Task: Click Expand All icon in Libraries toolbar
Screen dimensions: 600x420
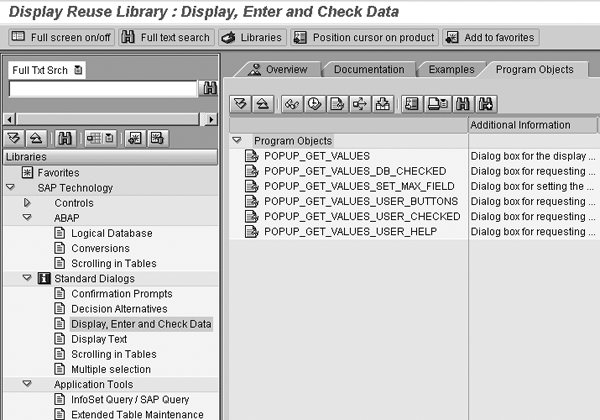Action: 14,138
